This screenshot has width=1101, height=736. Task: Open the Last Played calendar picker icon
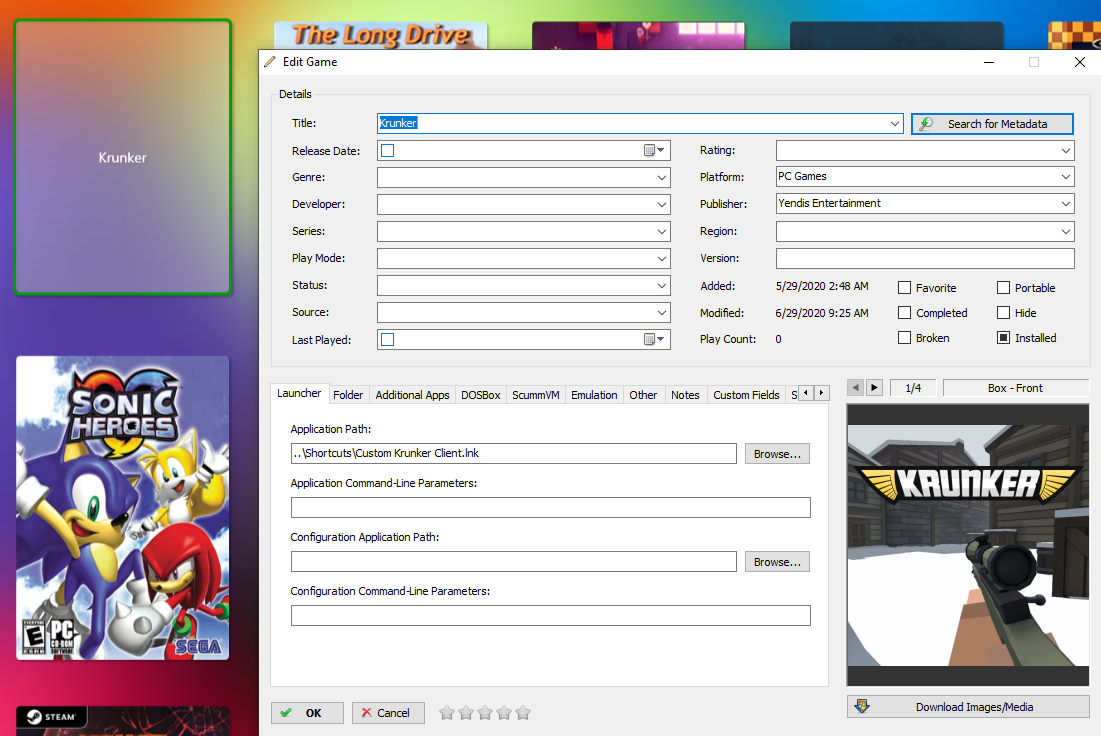654,340
